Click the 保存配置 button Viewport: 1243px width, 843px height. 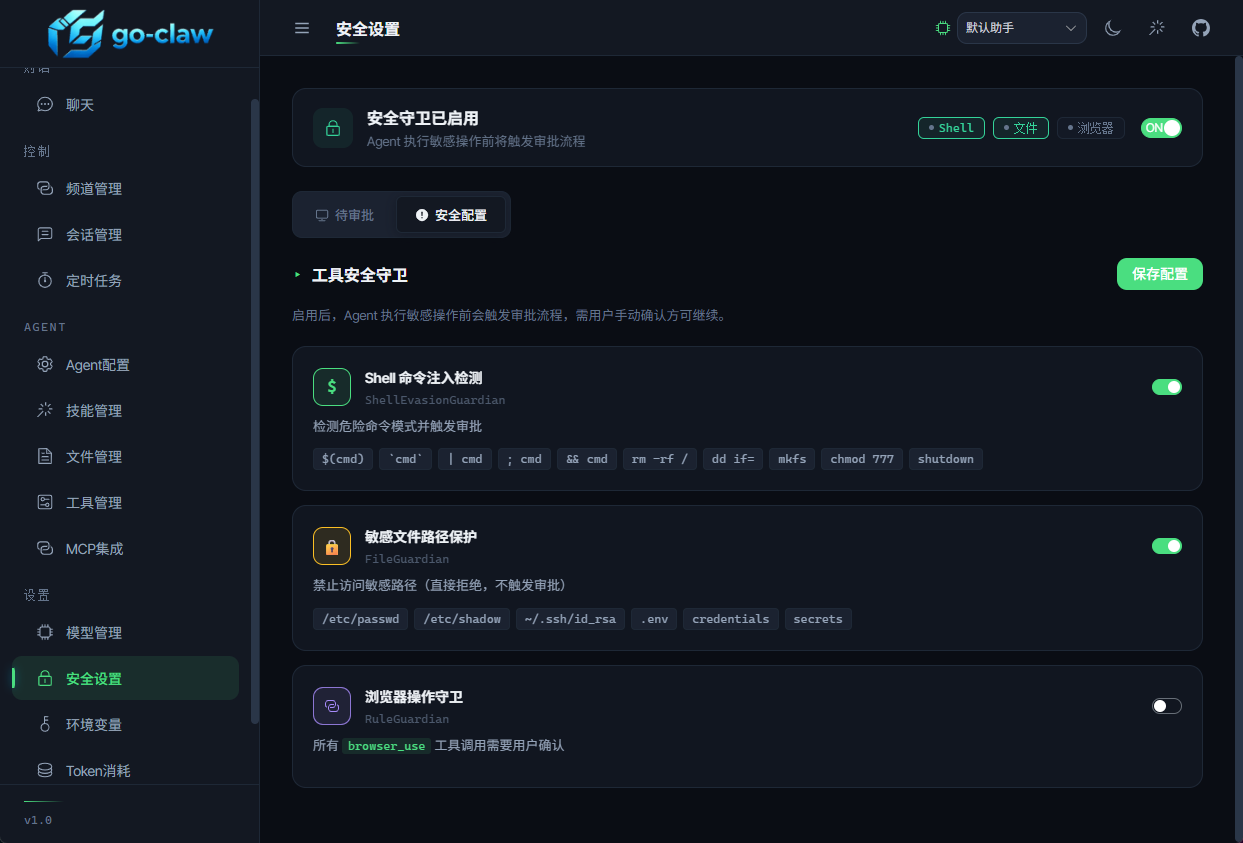(1160, 274)
